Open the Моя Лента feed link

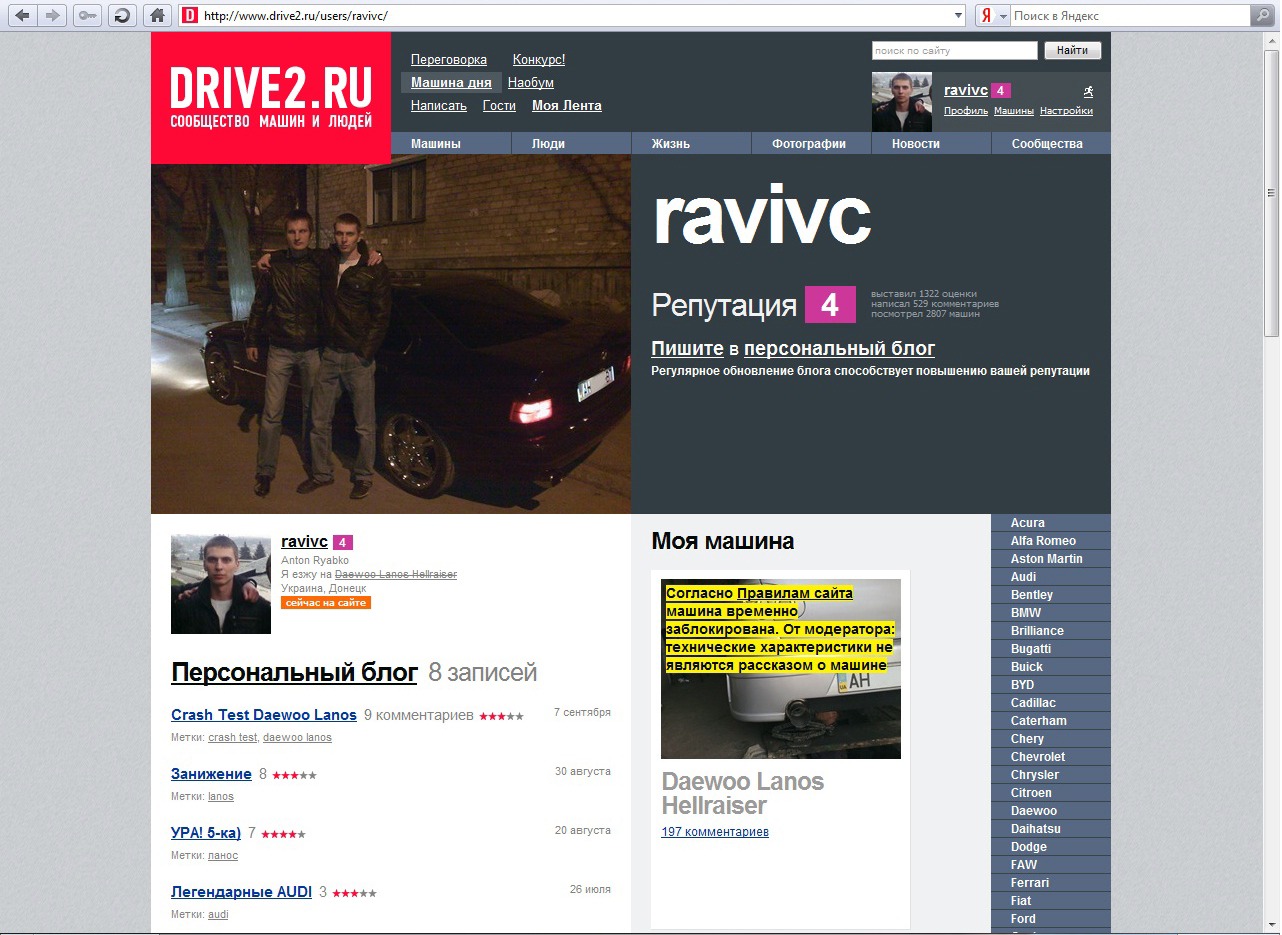567,106
